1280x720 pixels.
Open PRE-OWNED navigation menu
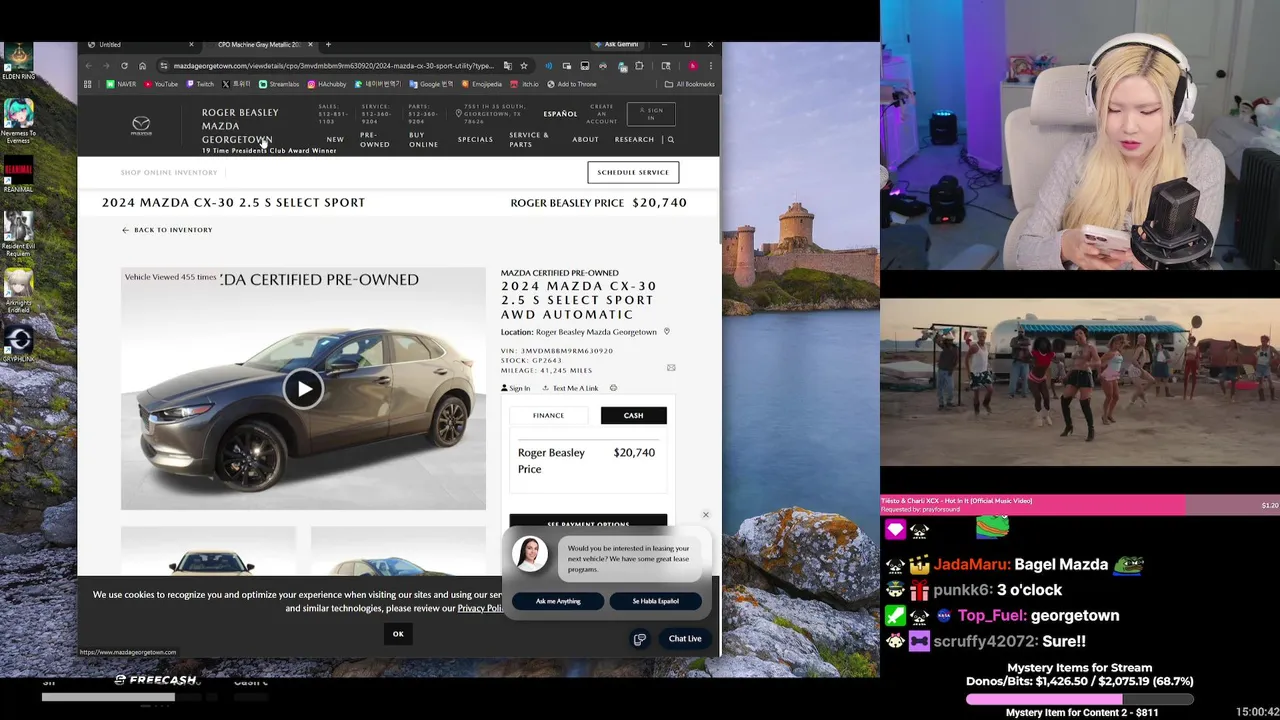(x=375, y=140)
